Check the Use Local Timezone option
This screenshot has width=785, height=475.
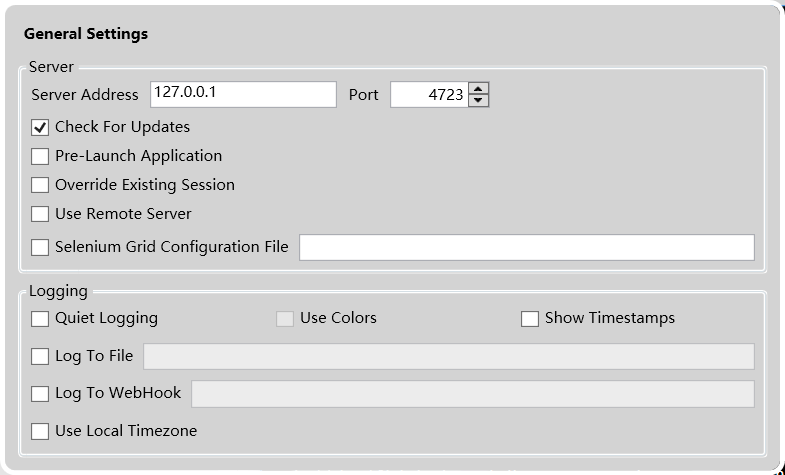click(x=40, y=431)
